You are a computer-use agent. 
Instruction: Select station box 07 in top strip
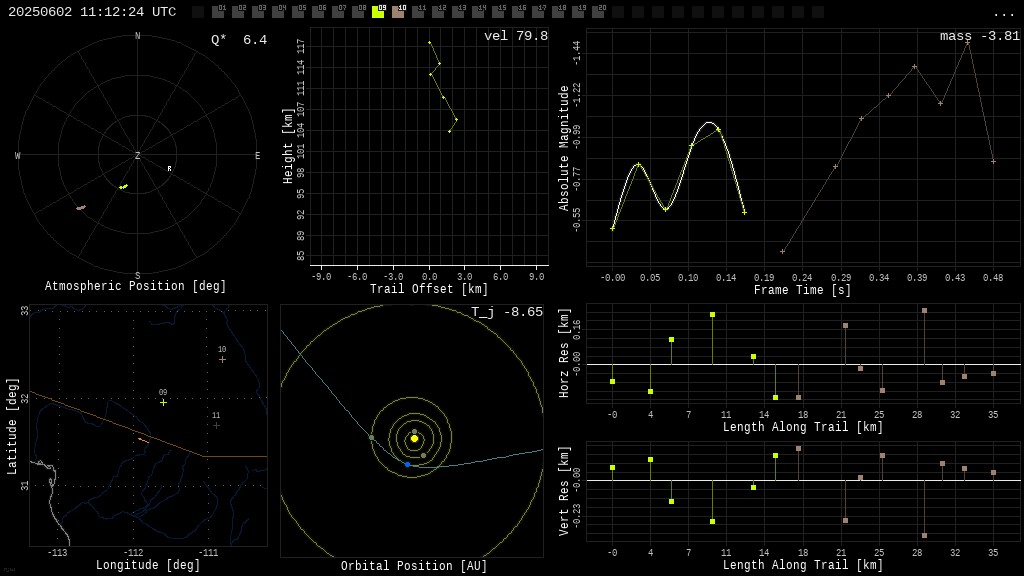(338, 12)
